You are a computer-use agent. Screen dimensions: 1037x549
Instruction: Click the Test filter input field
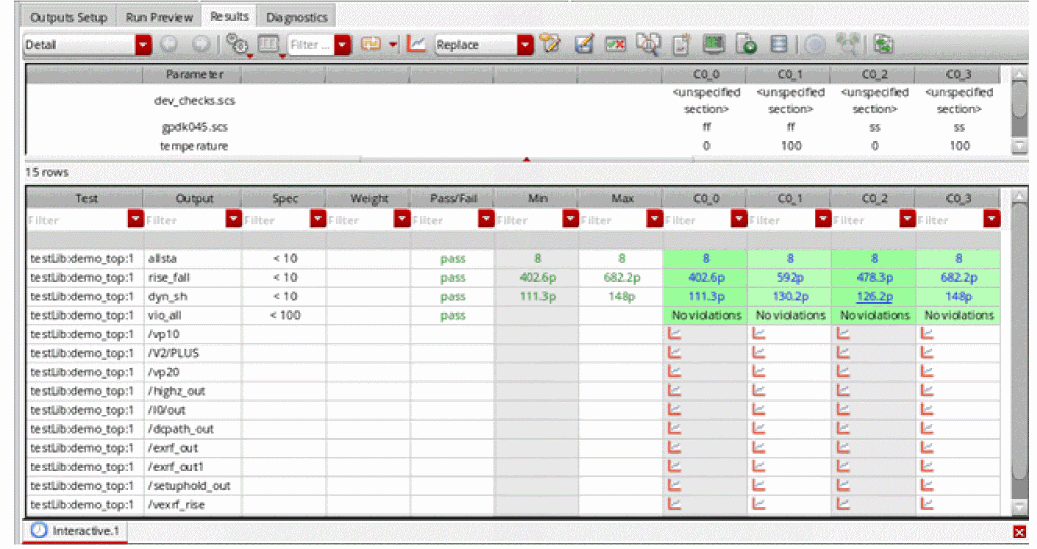(77, 220)
